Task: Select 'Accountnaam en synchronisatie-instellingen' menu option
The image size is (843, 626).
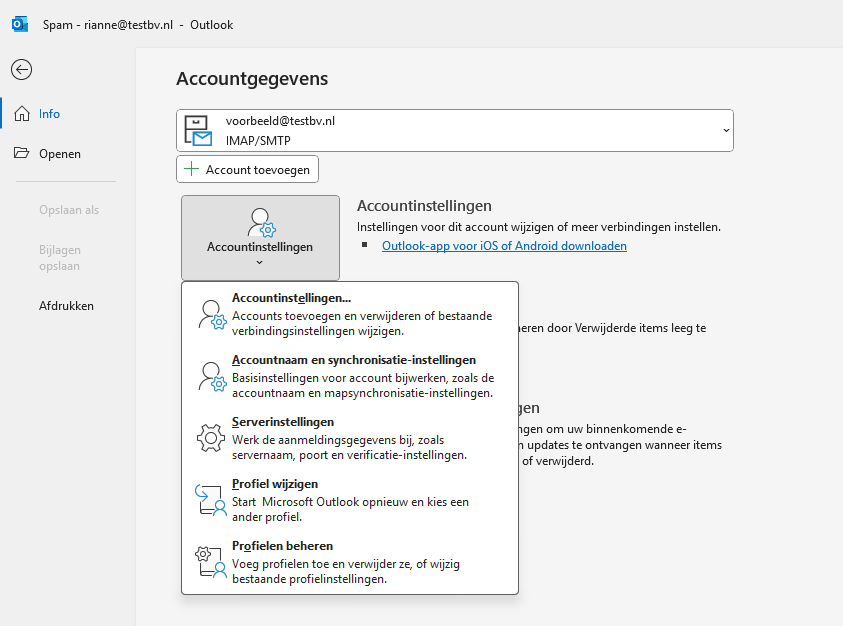Action: pos(352,359)
